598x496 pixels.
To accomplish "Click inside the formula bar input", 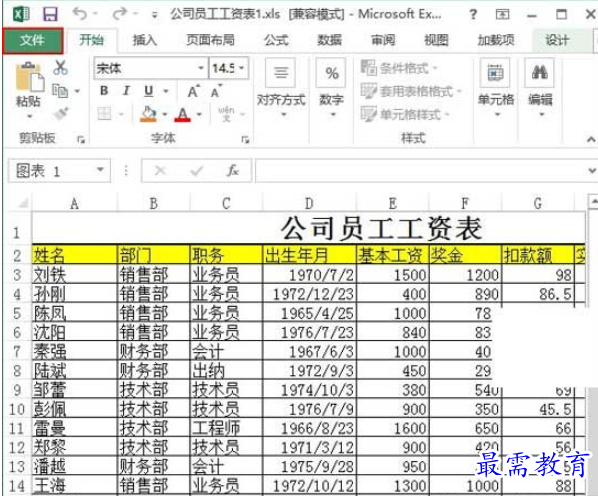I will (420, 170).
